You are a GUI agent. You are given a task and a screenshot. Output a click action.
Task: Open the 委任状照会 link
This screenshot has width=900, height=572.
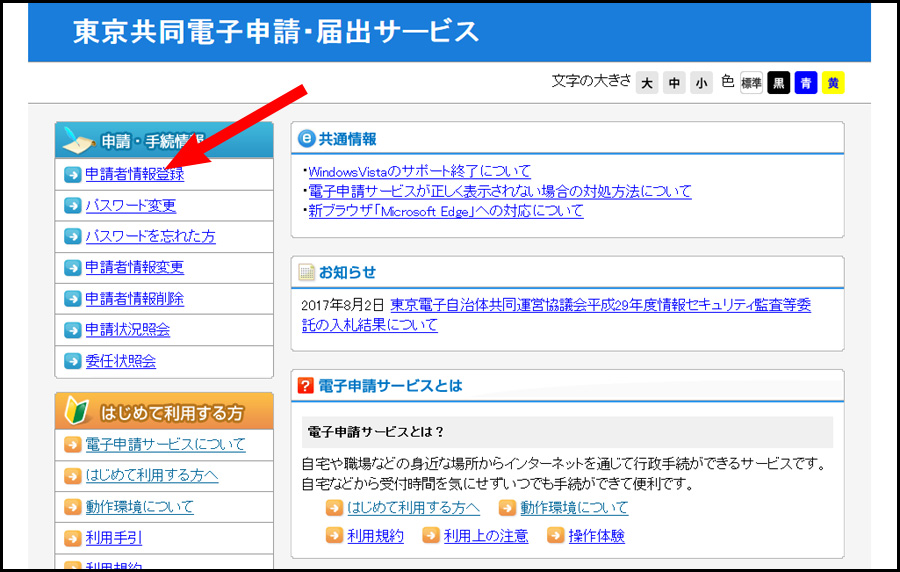pyautogui.click(x=121, y=361)
